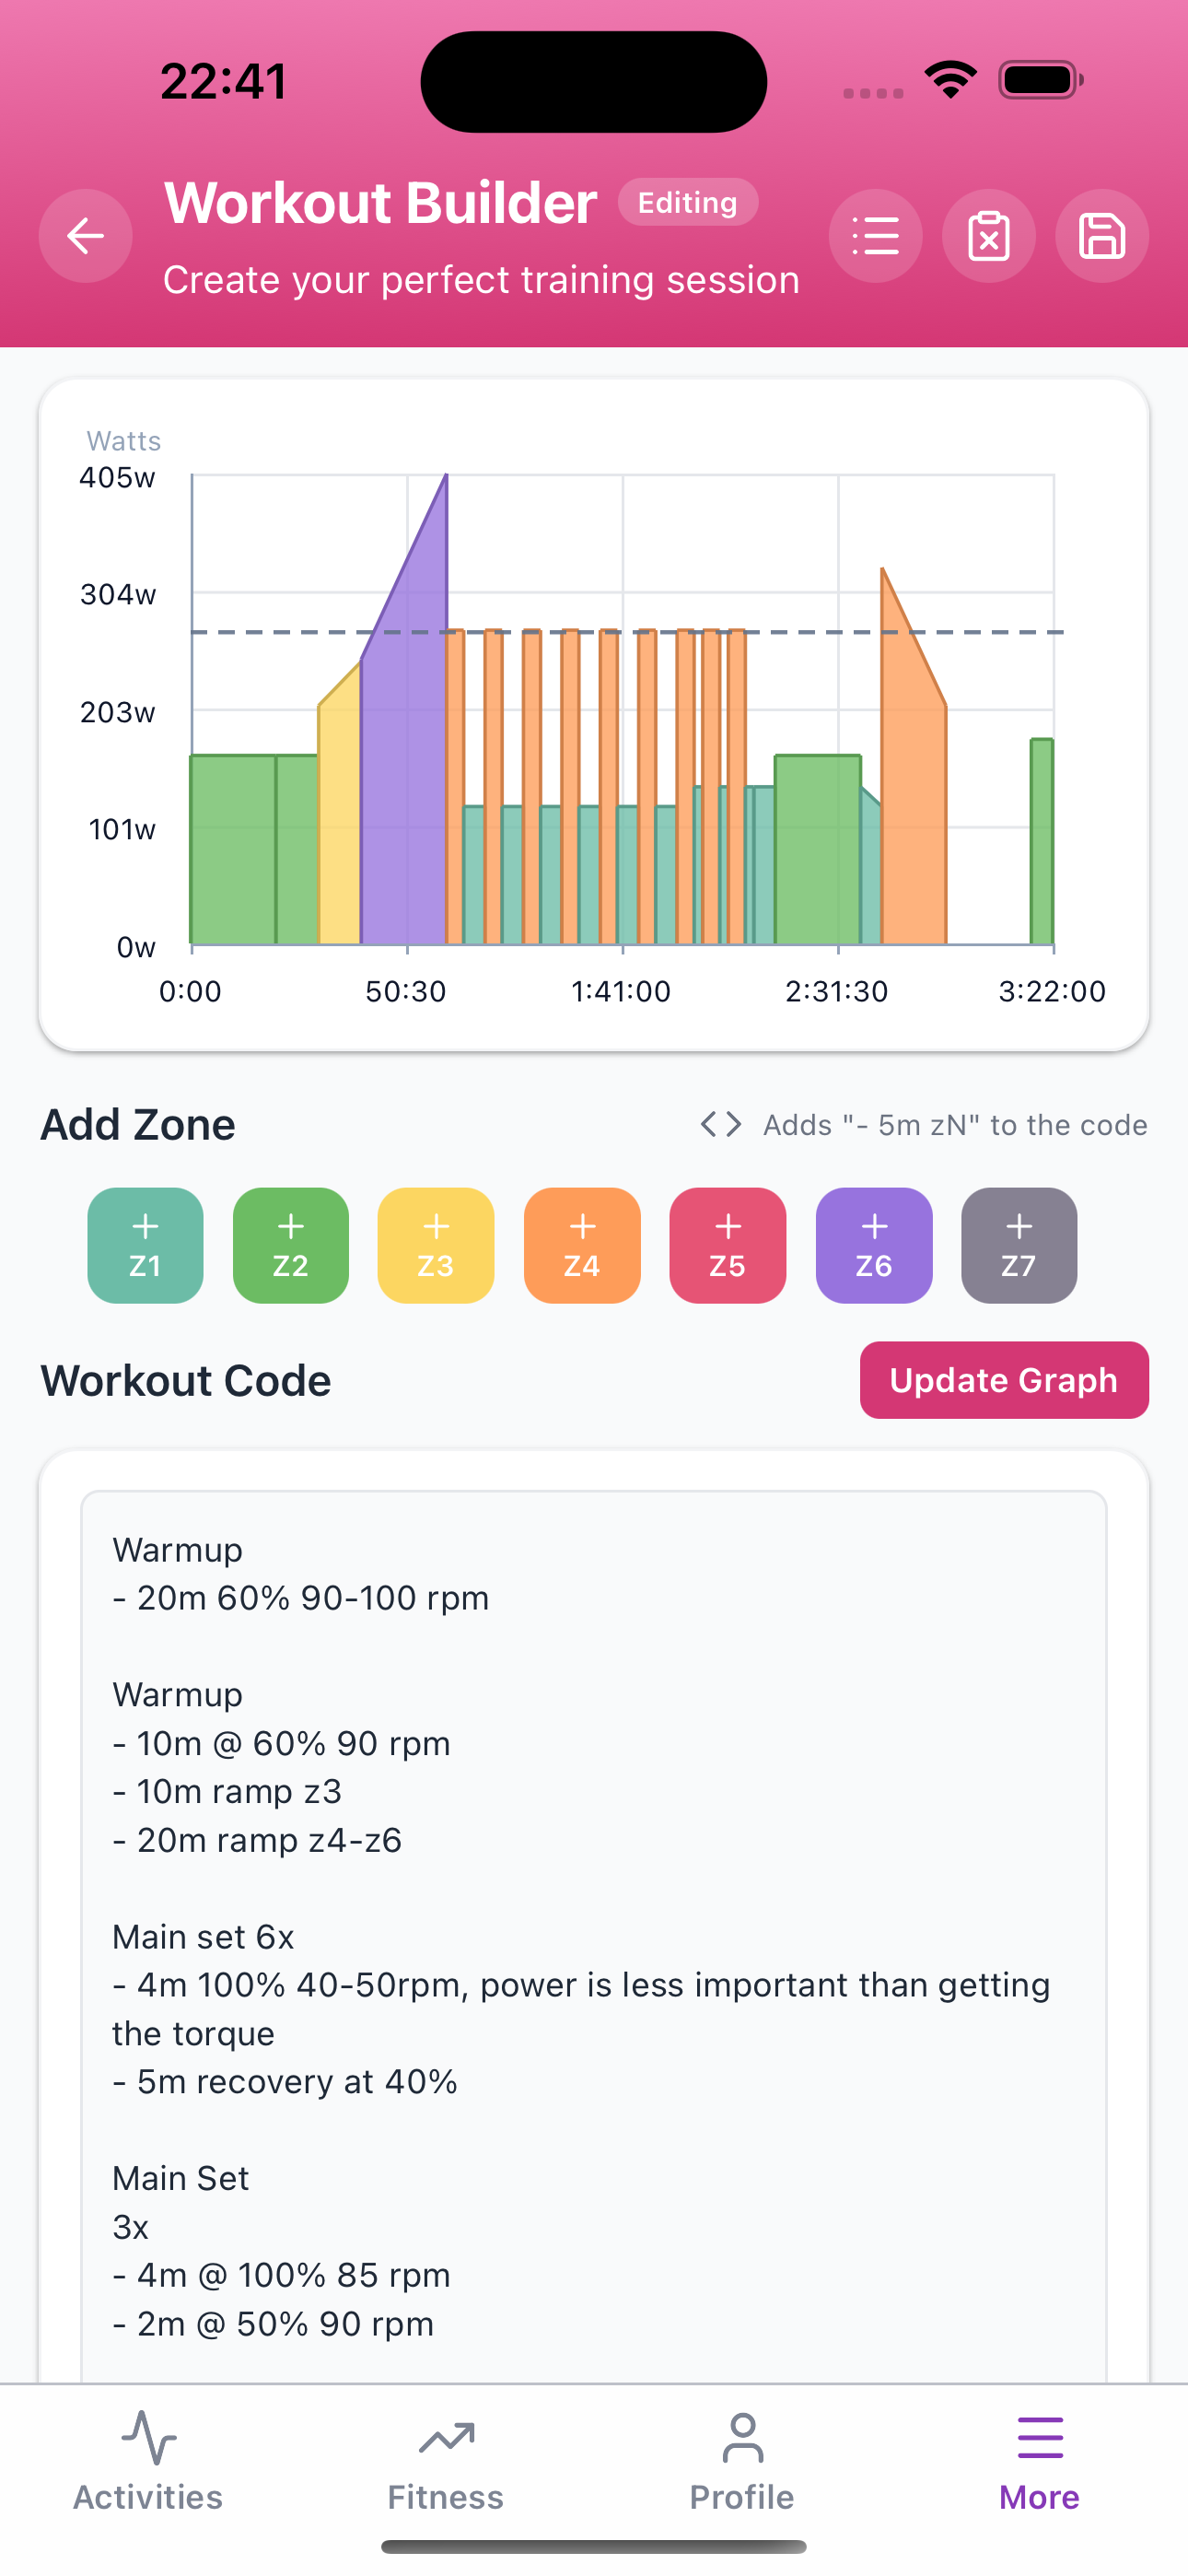This screenshot has height=2576, width=1188.
Task: Add a Z2 zone to the workout
Action: pos(290,1245)
